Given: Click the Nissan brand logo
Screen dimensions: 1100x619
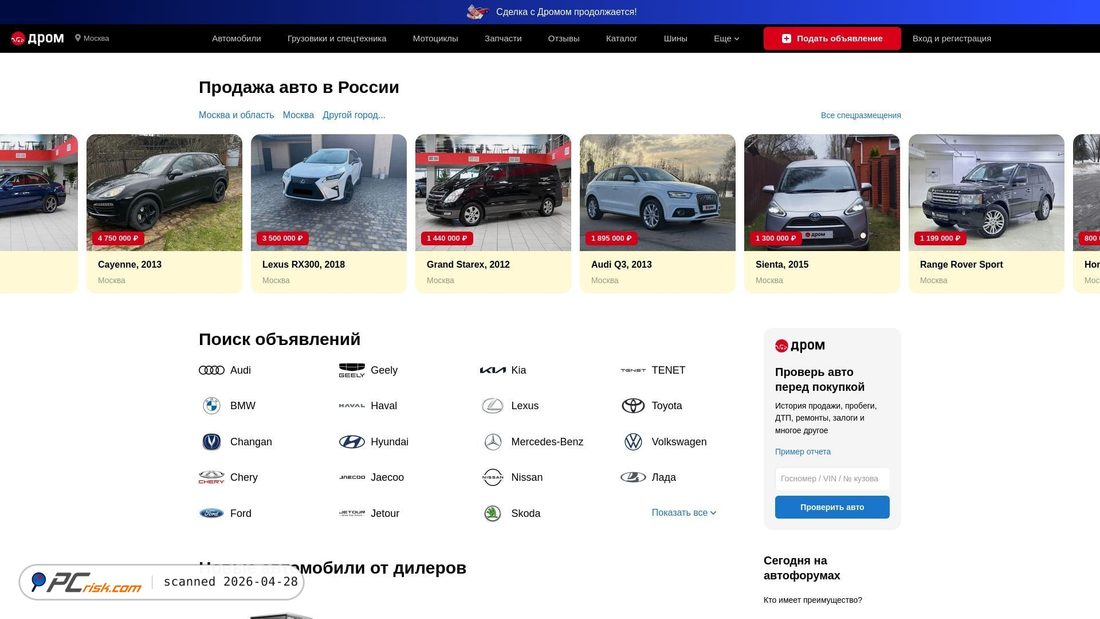Looking at the screenshot, I should pyautogui.click(x=492, y=477).
